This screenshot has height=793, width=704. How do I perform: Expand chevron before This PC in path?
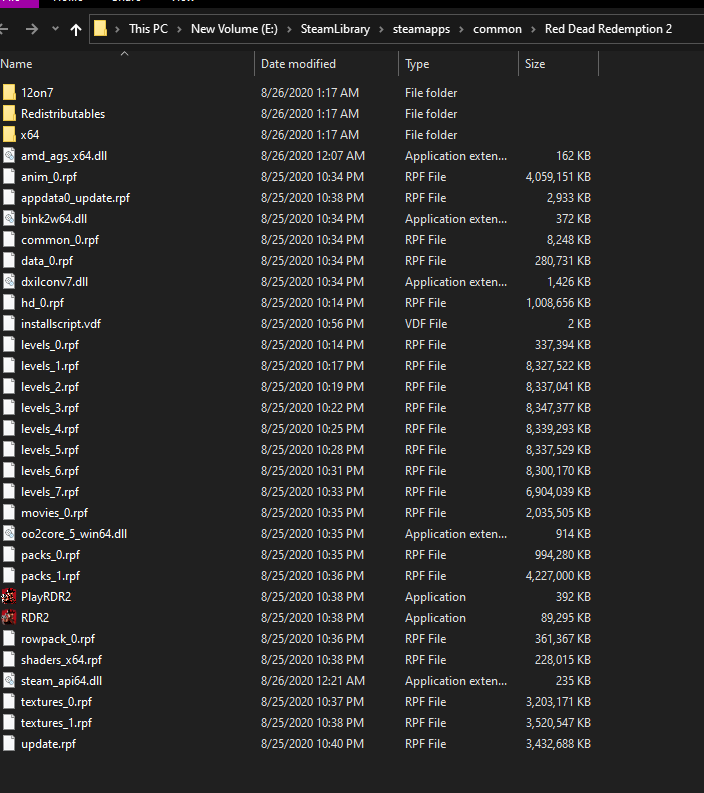(x=117, y=29)
